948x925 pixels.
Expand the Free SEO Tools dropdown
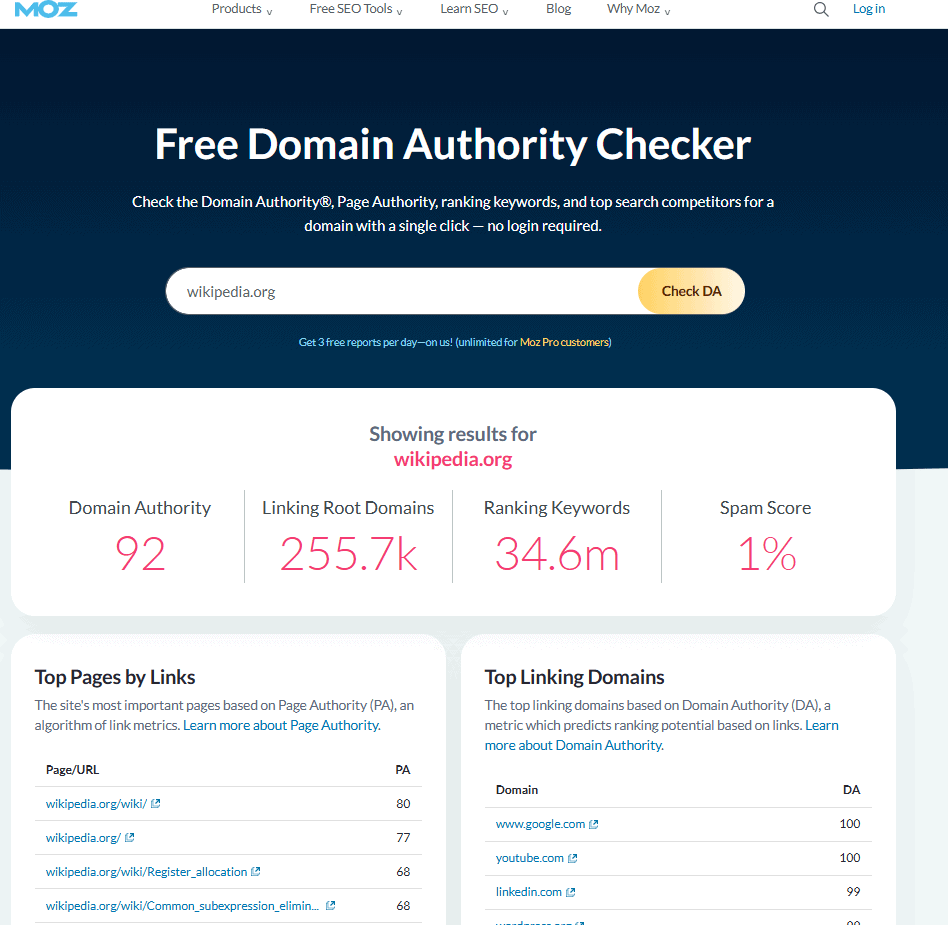354,9
